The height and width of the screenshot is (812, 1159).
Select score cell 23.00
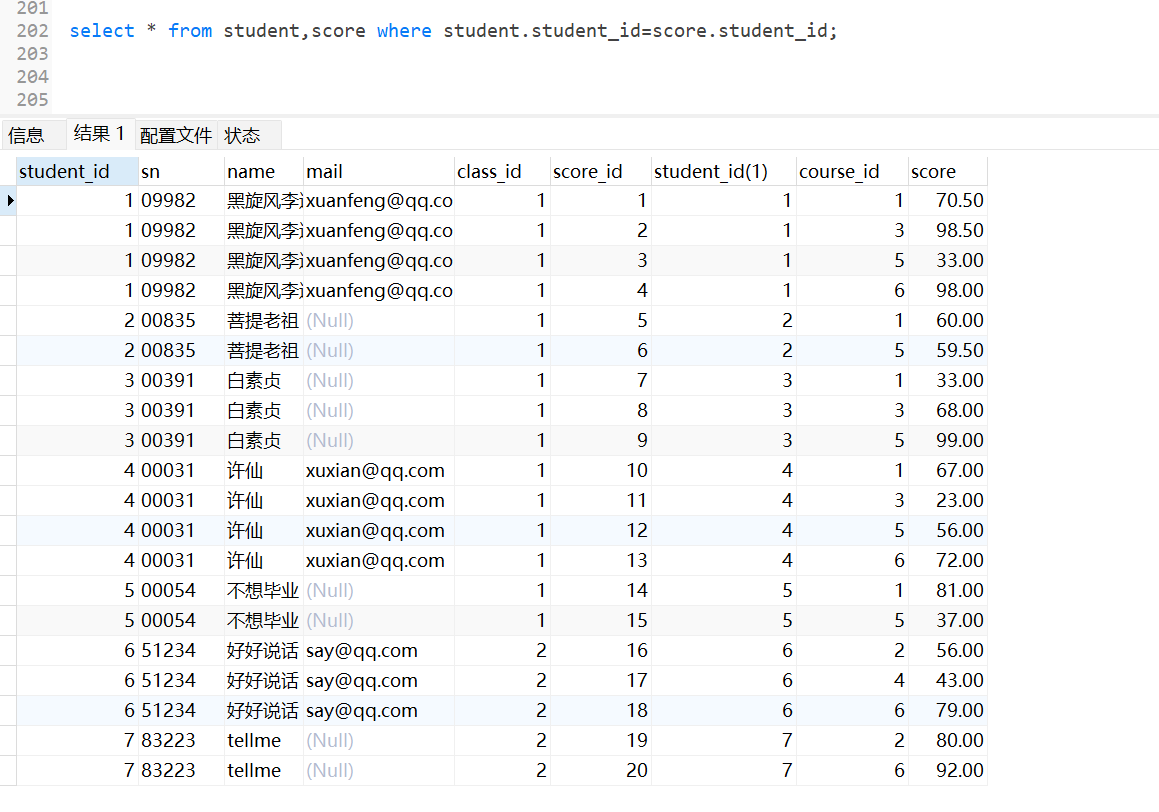[948, 500]
